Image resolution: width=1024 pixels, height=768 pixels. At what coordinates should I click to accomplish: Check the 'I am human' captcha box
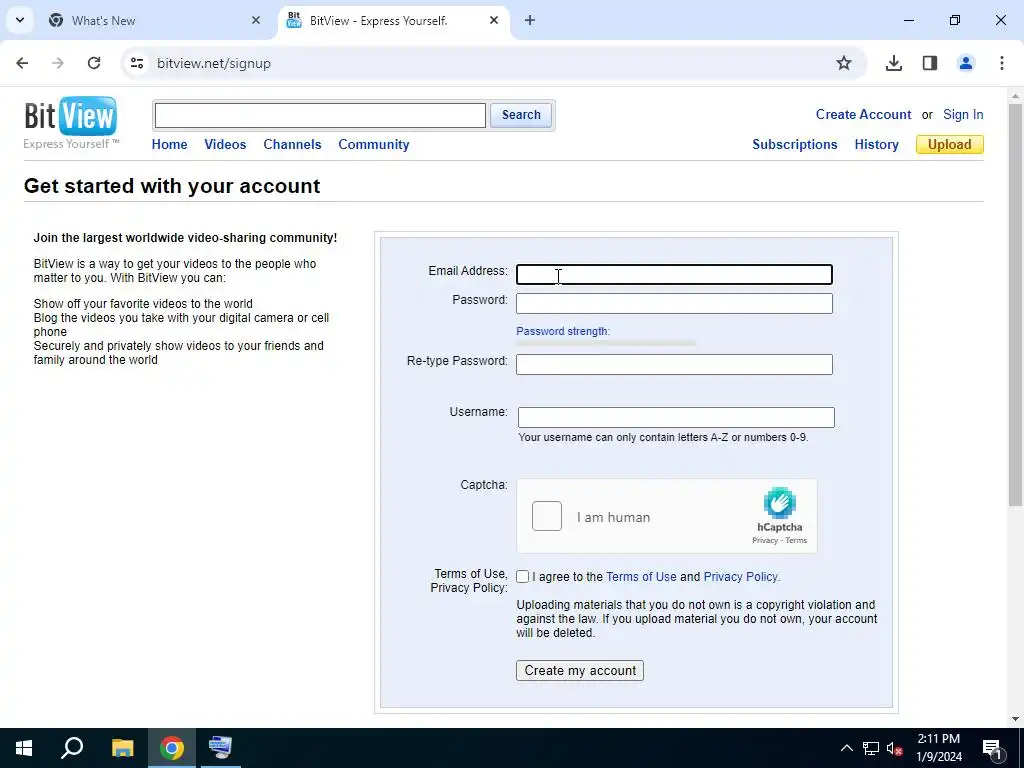[547, 516]
